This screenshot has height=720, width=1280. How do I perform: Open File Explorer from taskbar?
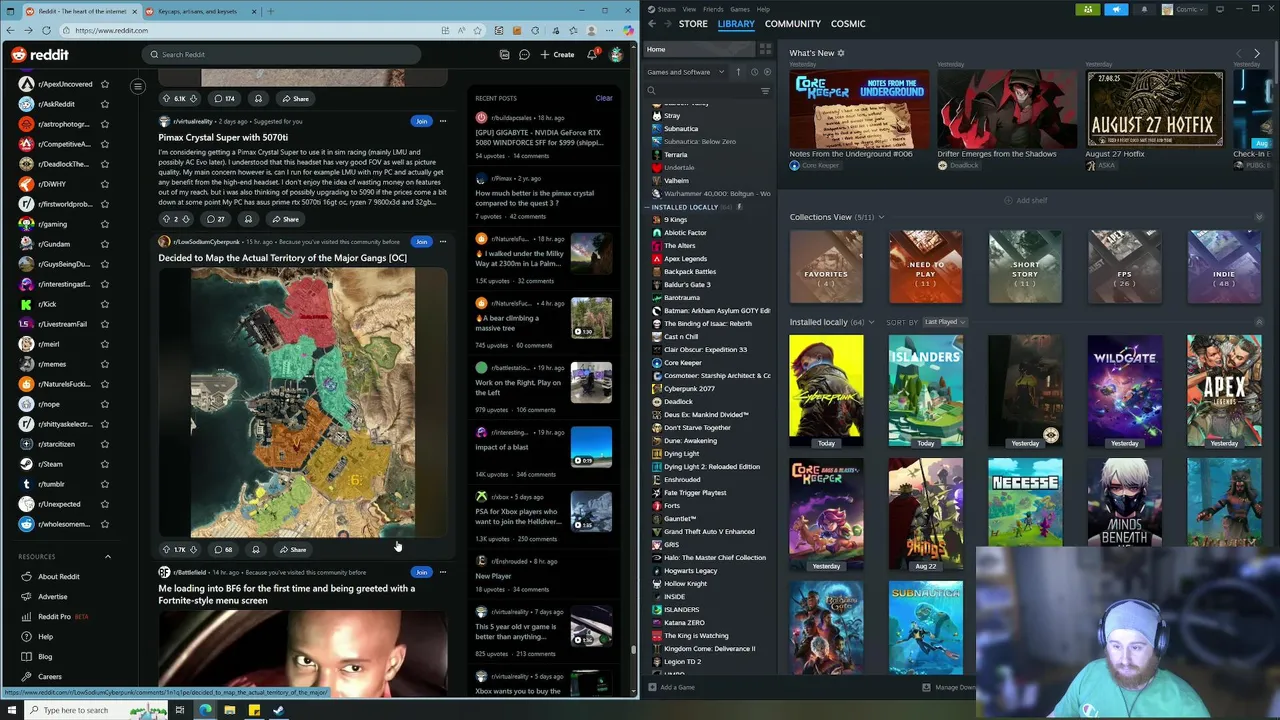click(x=229, y=710)
